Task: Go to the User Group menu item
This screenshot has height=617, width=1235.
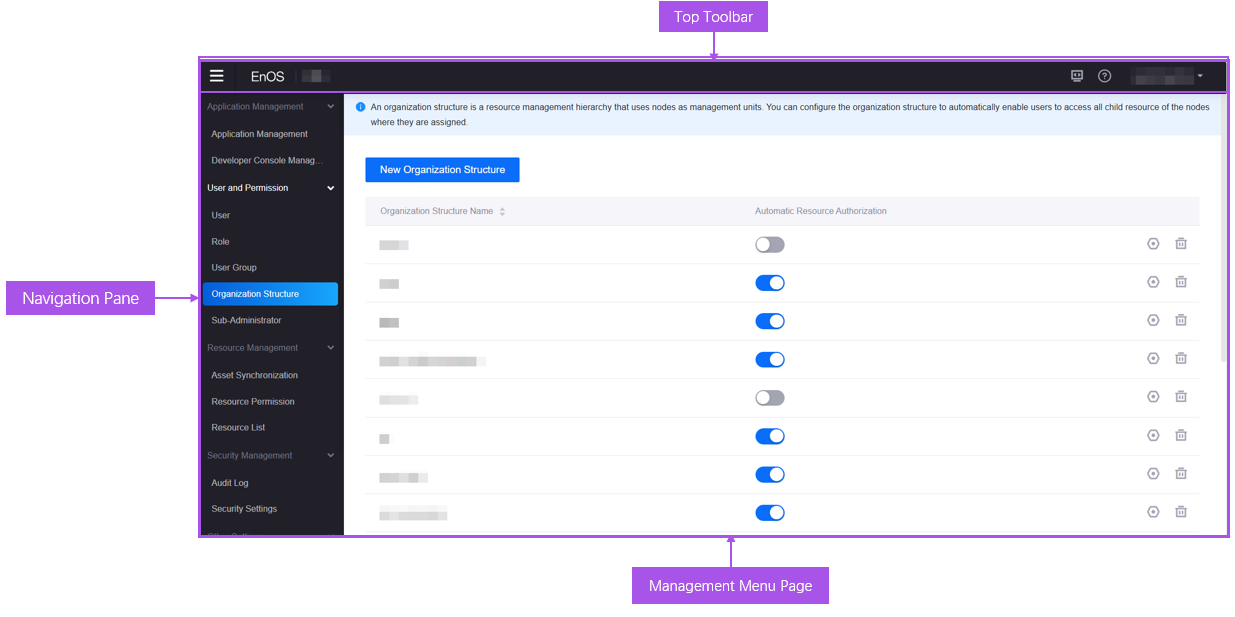Action: click(x=234, y=268)
